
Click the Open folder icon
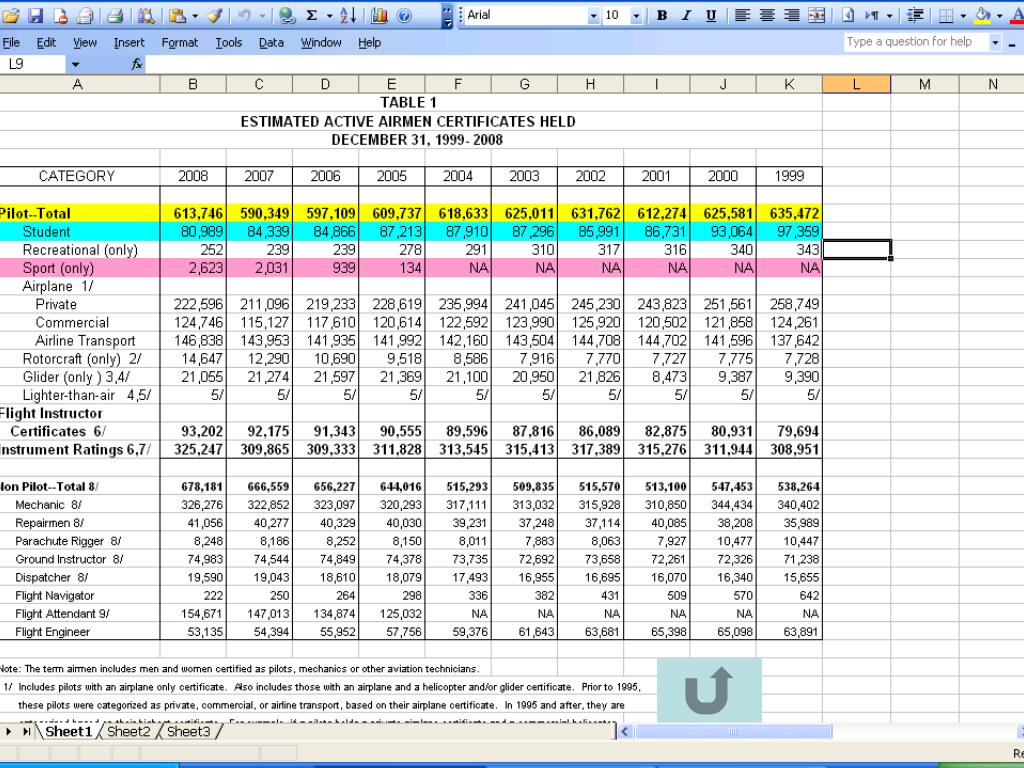(11, 15)
